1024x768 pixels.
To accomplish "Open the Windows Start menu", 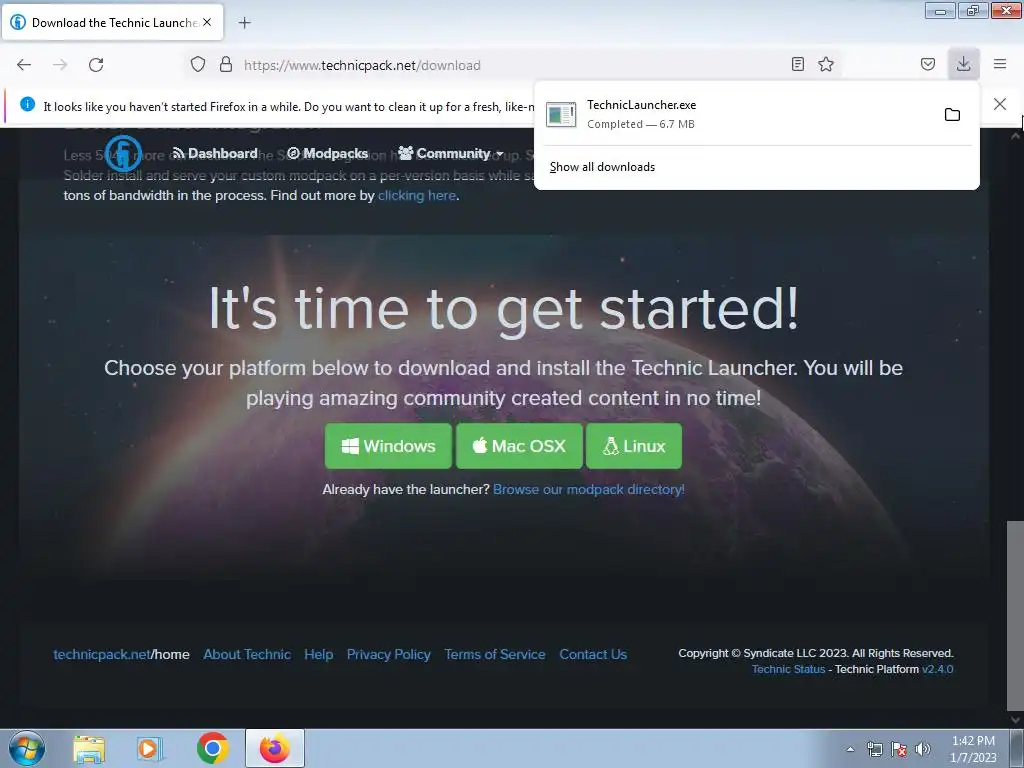I will [27, 748].
